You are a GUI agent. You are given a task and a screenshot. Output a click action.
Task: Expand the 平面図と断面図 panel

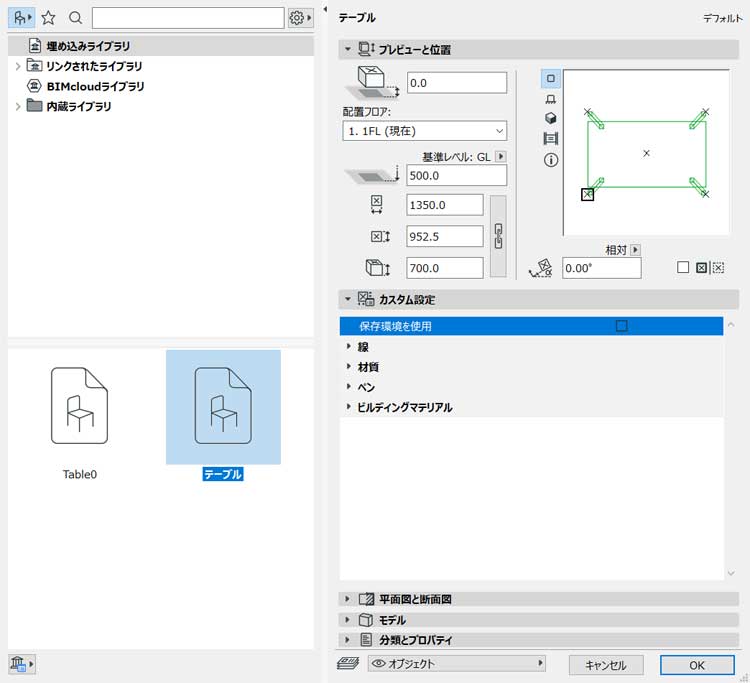tap(348, 599)
